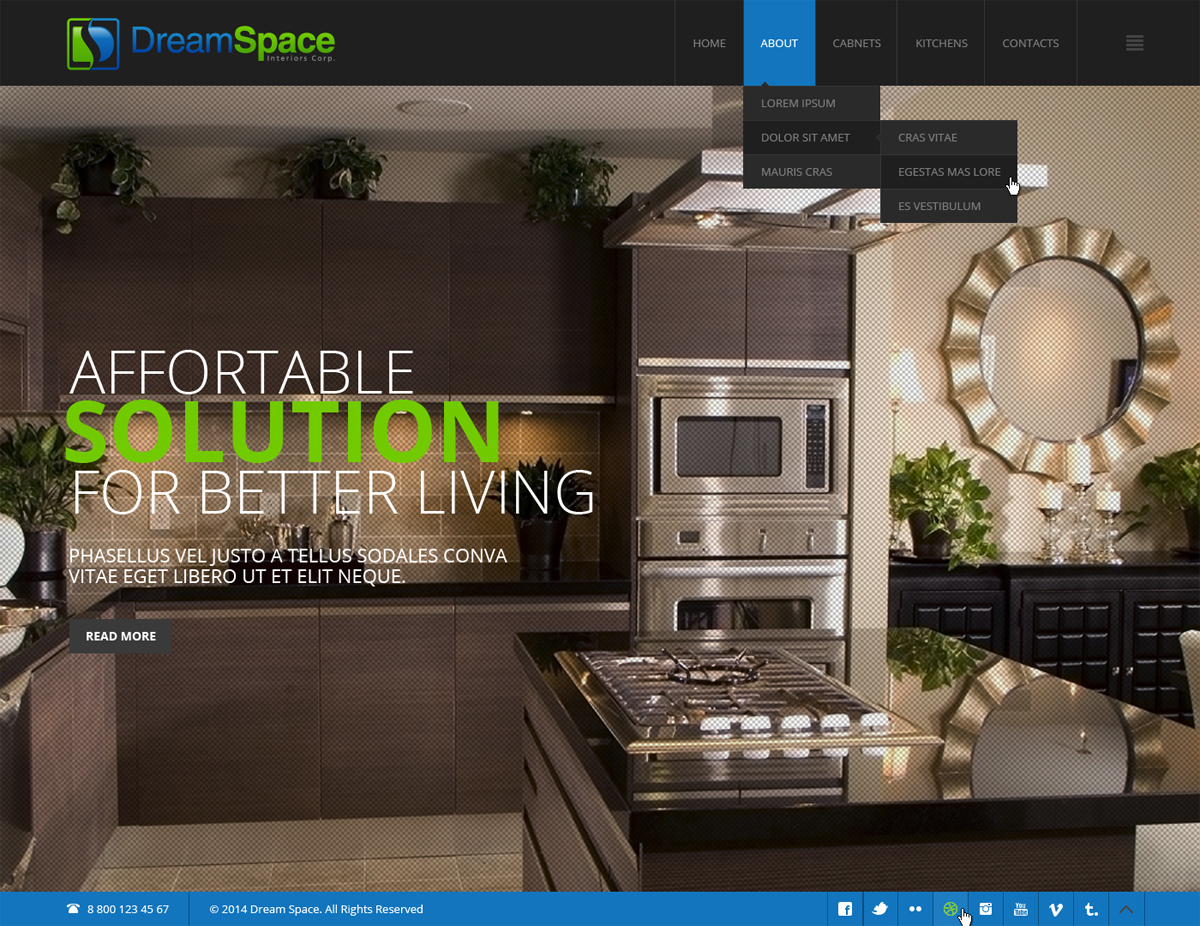The width and height of the screenshot is (1200, 926).
Task: Select the KITCHENS menu item
Action: pyautogui.click(x=941, y=43)
